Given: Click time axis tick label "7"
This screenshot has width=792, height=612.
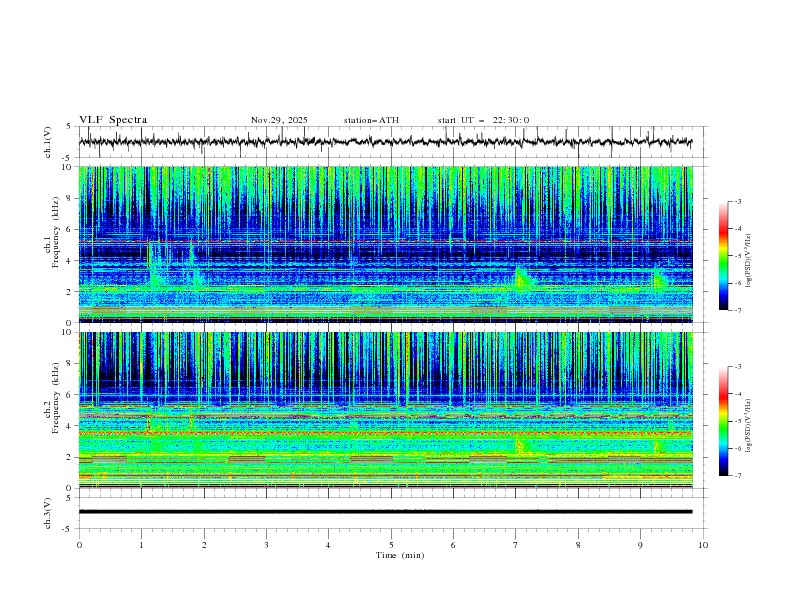Looking at the screenshot, I should pyautogui.click(x=515, y=545).
